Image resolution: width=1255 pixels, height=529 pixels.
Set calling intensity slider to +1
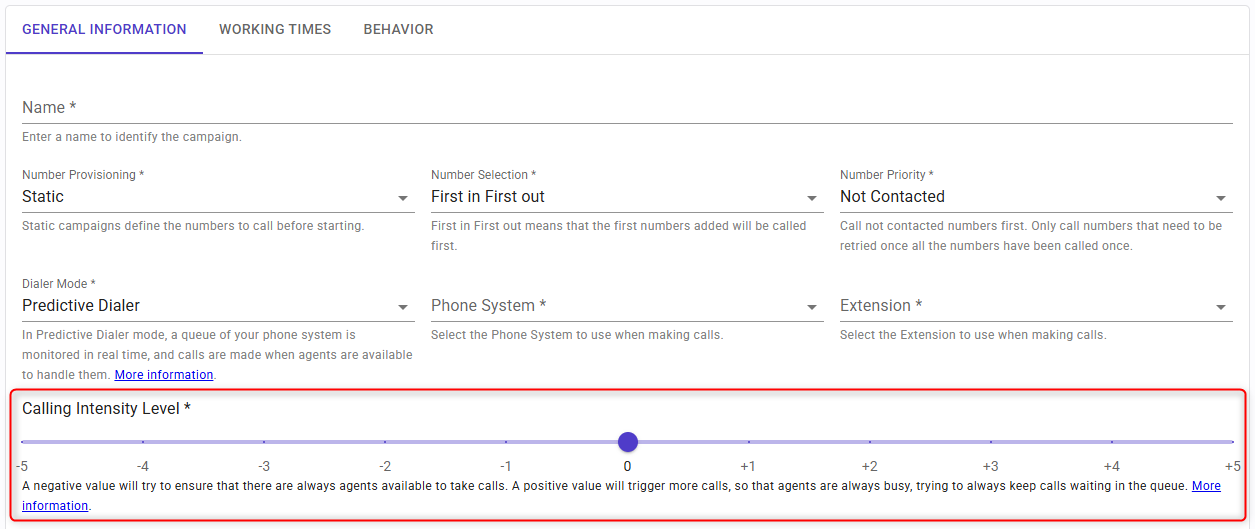748,442
